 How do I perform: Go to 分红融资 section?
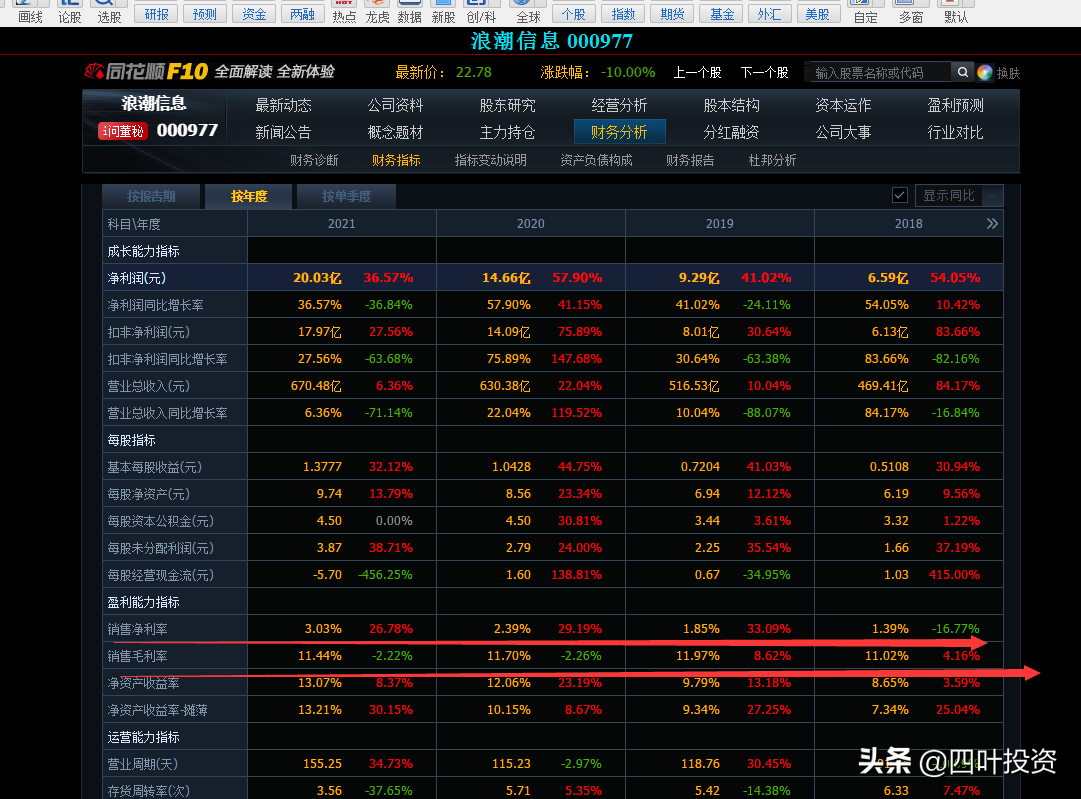pos(731,132)
